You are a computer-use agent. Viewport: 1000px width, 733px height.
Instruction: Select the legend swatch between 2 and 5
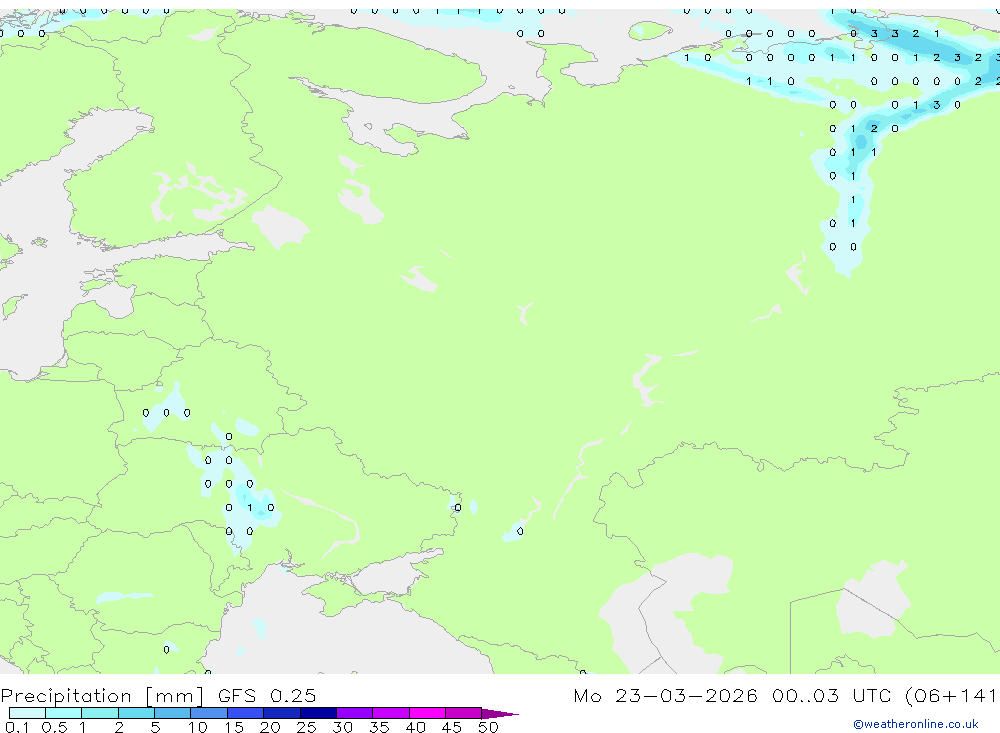pyautogui.click(x=136, y=713)
